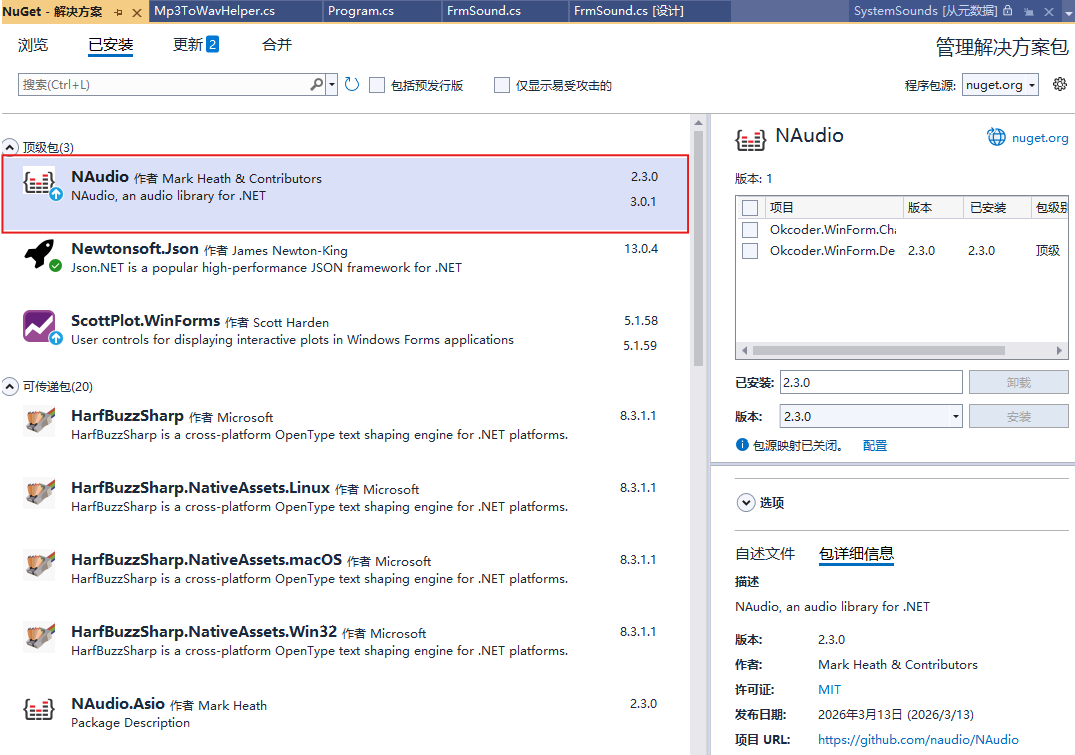Open the NuGet settings gear icon
Screen dimensions: 1075x755
(x=1060, y=84)
